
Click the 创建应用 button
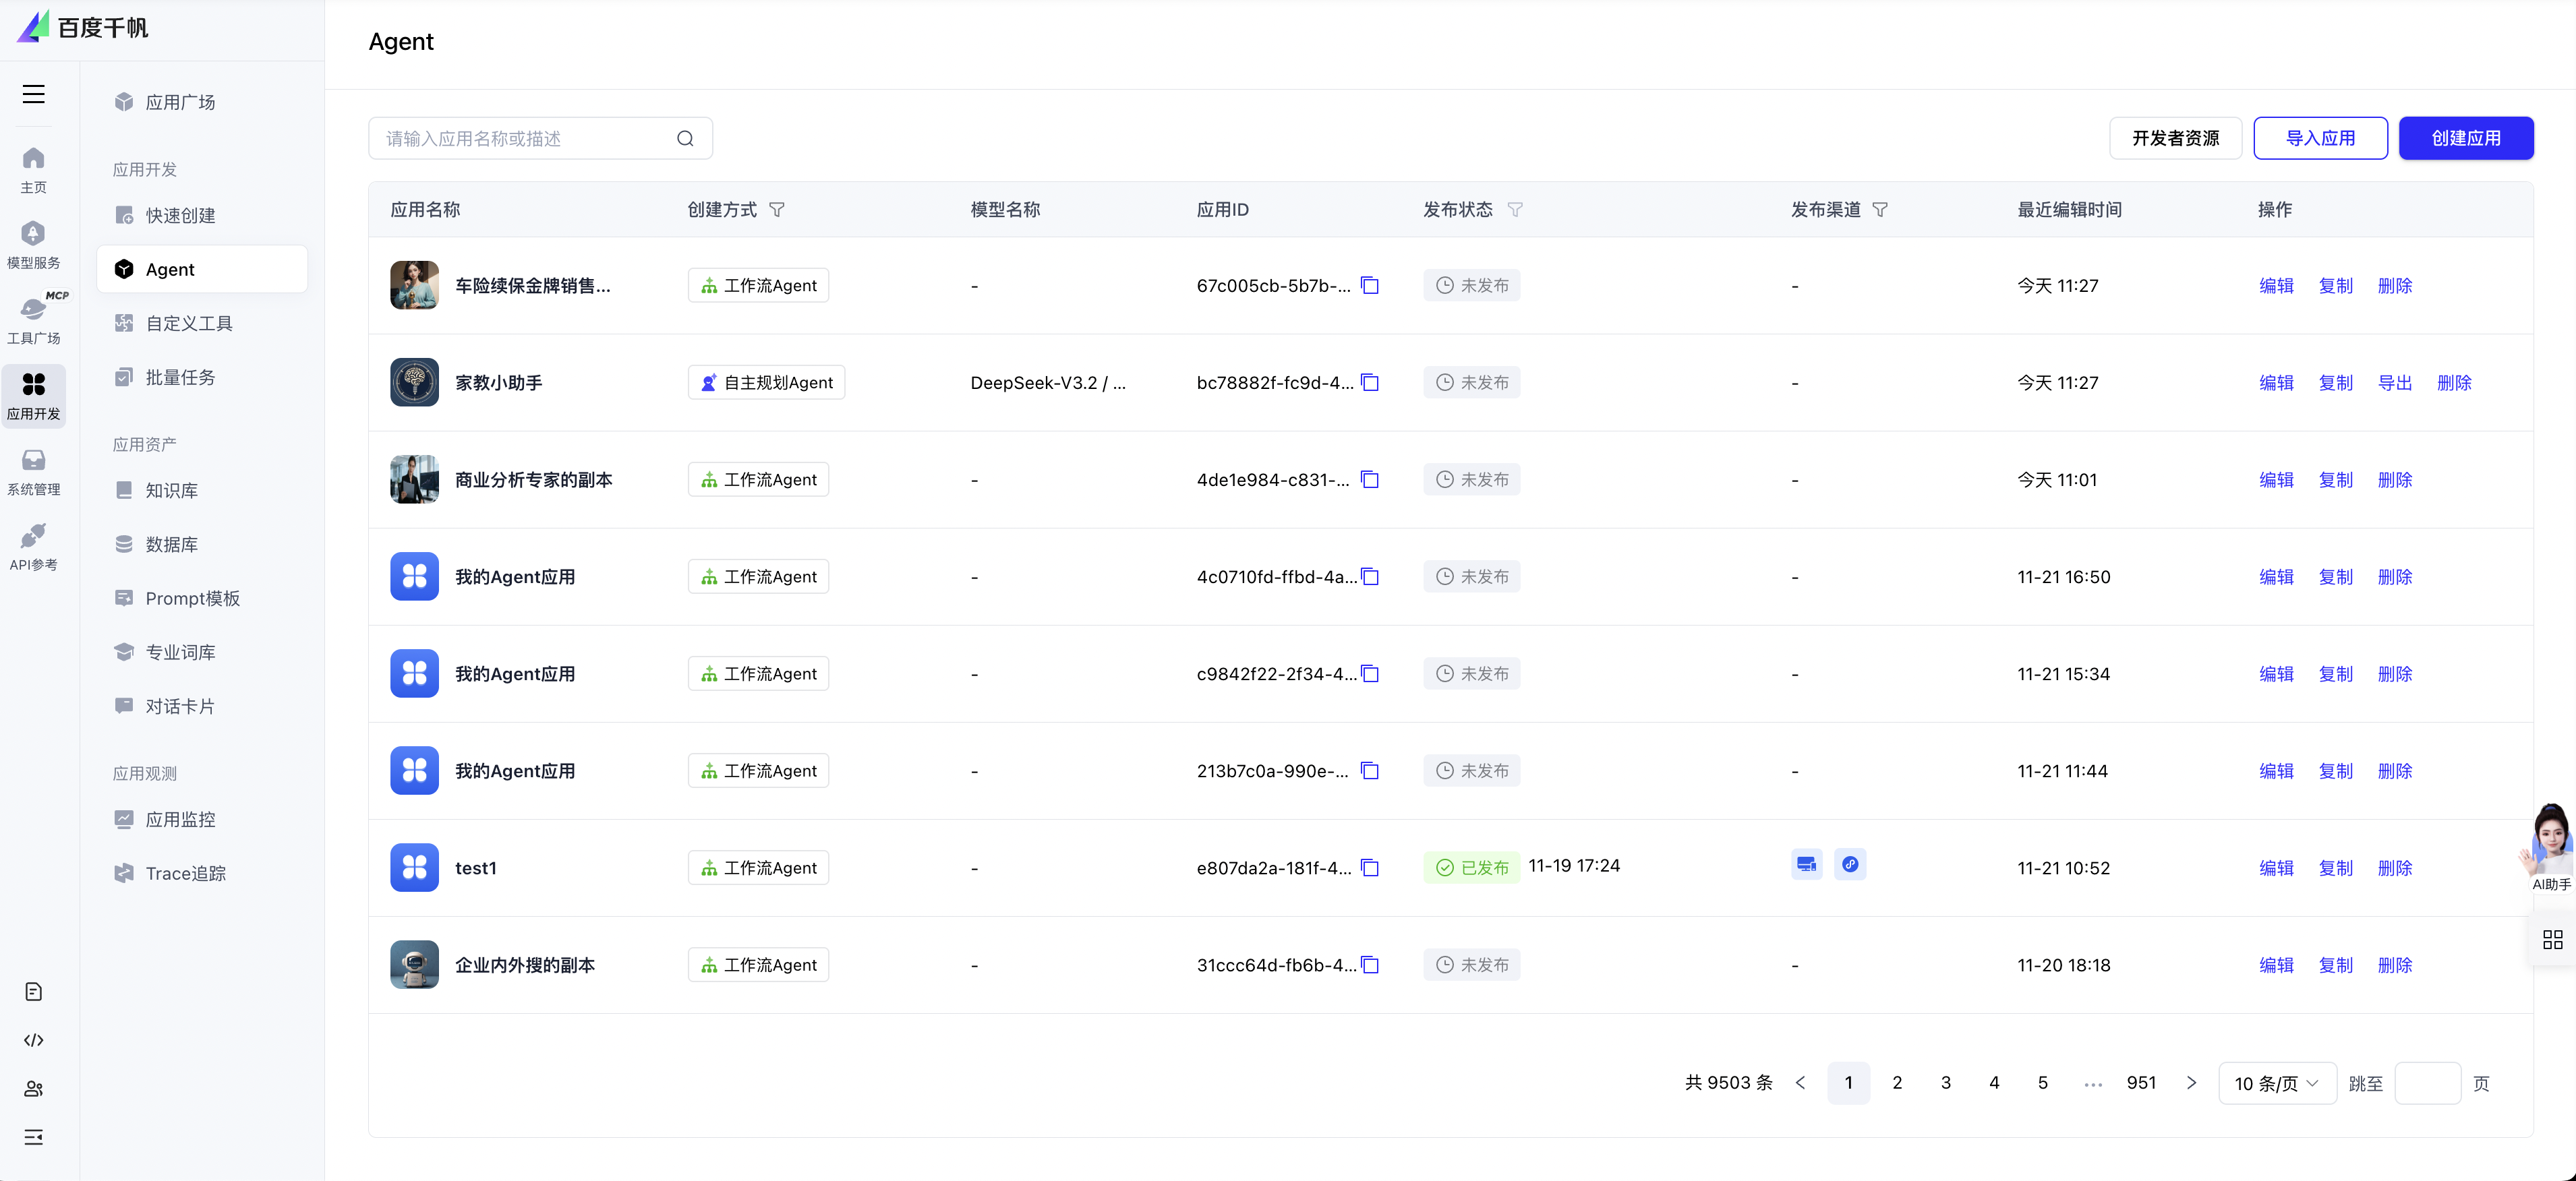click(x=2465, y=139)
